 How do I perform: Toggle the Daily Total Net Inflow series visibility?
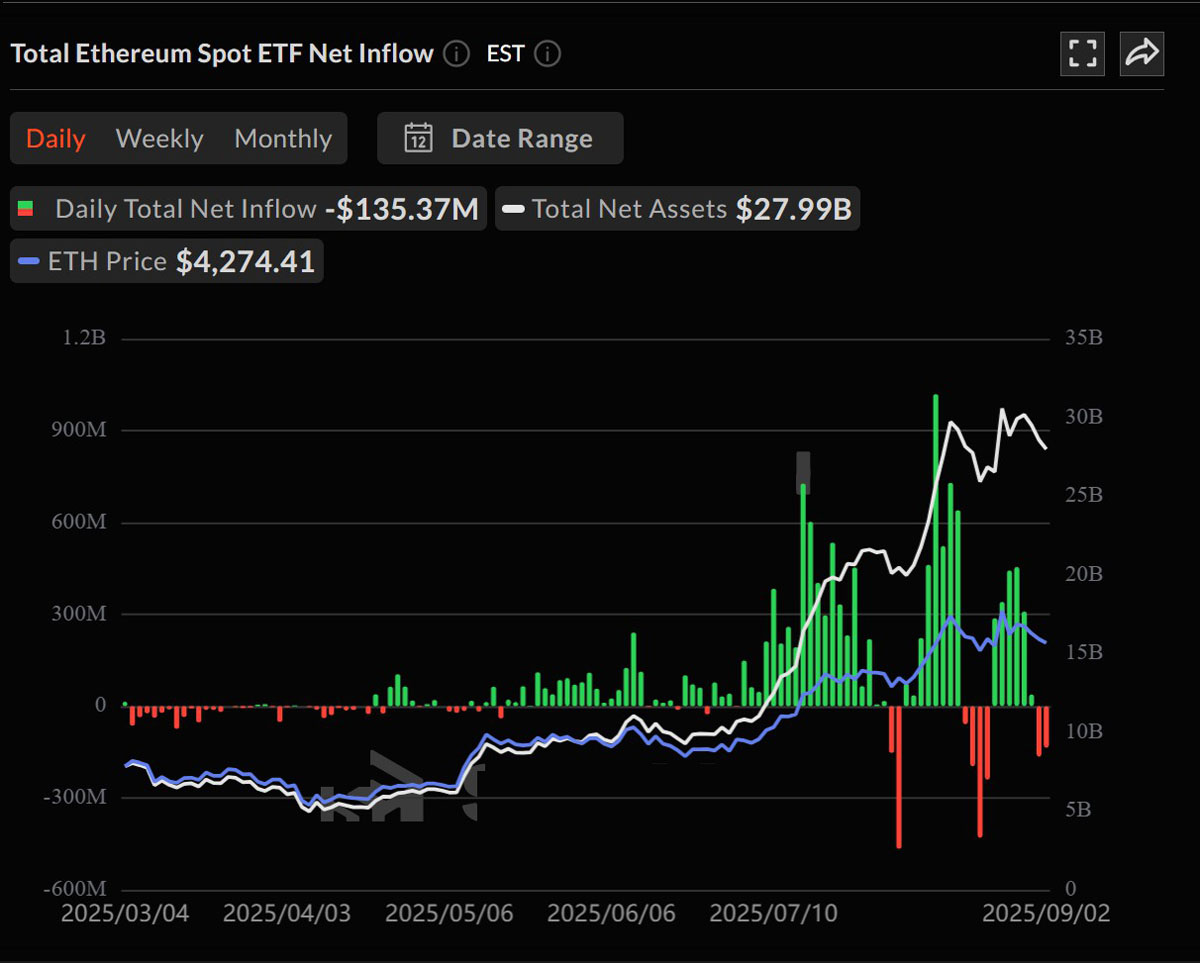pyautogui.click(x=186, y=208)
